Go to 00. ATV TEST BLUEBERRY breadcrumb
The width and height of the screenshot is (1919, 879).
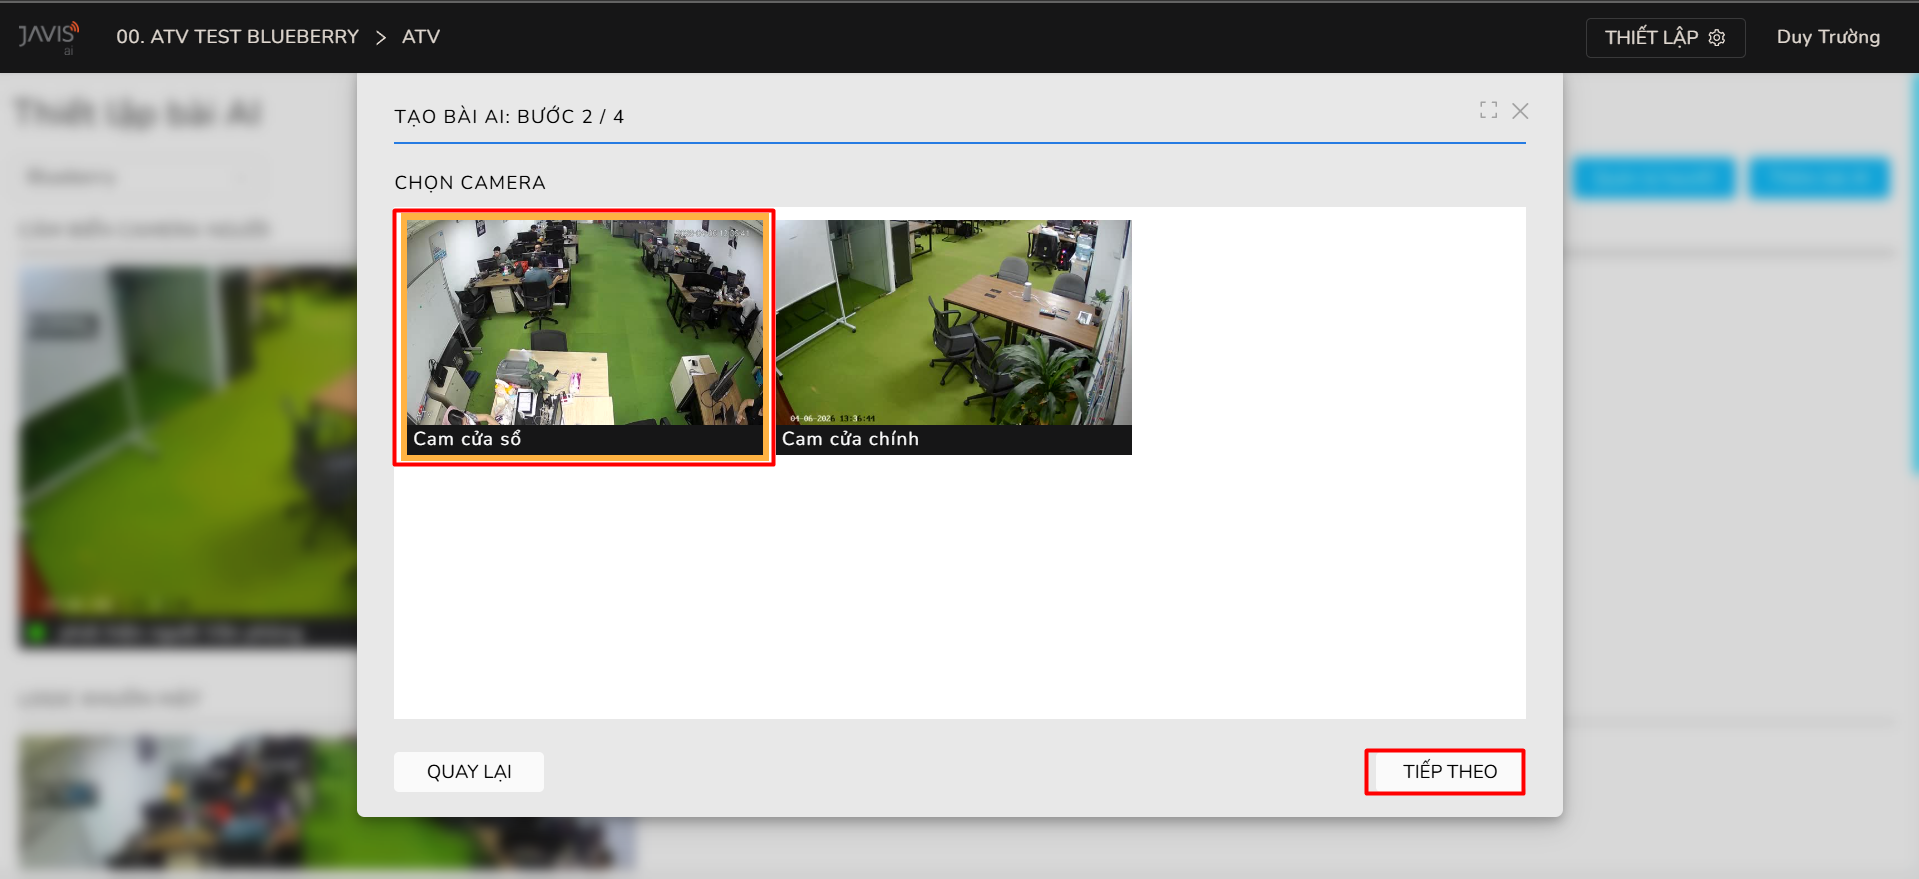237,37
